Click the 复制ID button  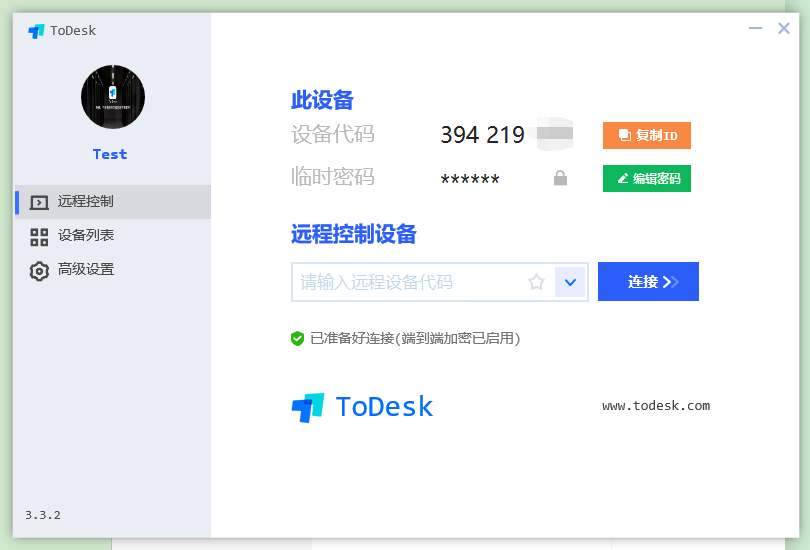click(647, 135)
